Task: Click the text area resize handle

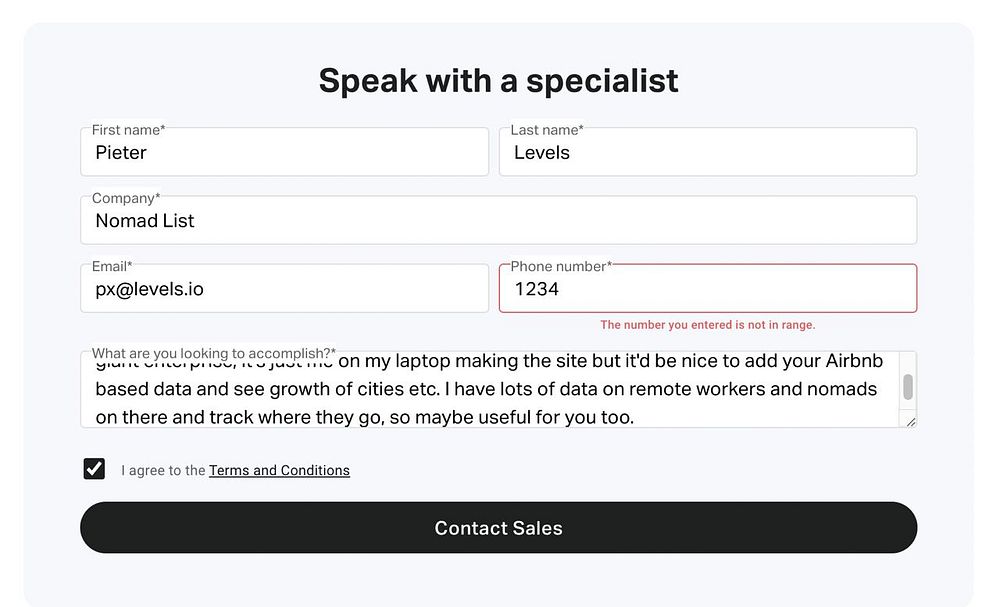Action: tap(910, 422)
